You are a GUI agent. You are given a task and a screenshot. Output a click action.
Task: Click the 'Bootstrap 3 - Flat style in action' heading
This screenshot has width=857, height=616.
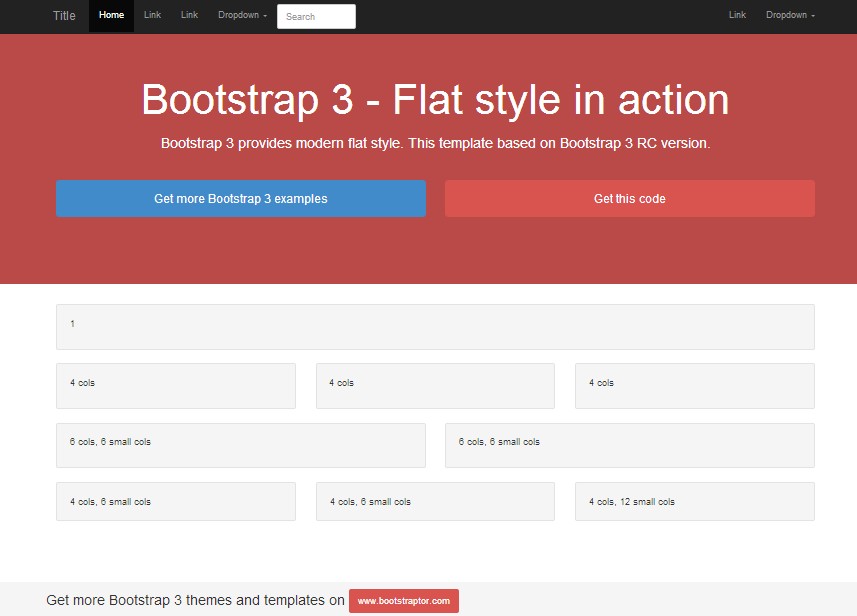(435, 100)
